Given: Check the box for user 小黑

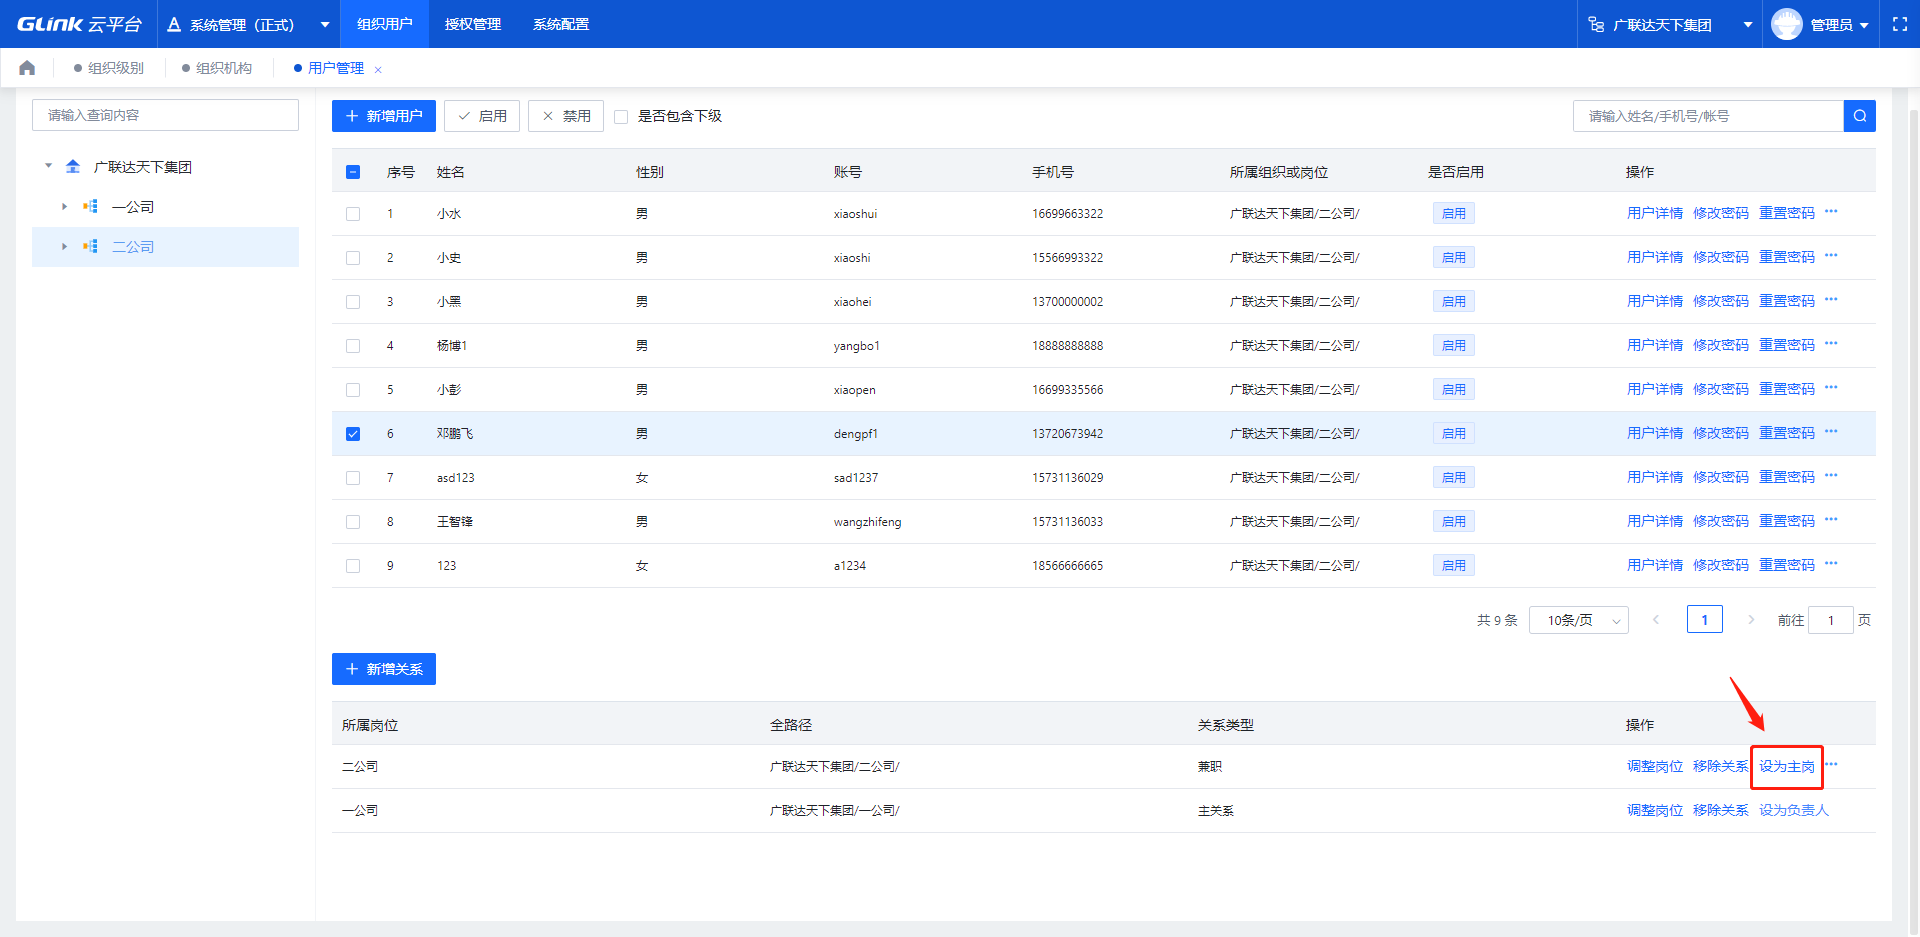Looking at the screenshot, I should click(x=353, y=302).
